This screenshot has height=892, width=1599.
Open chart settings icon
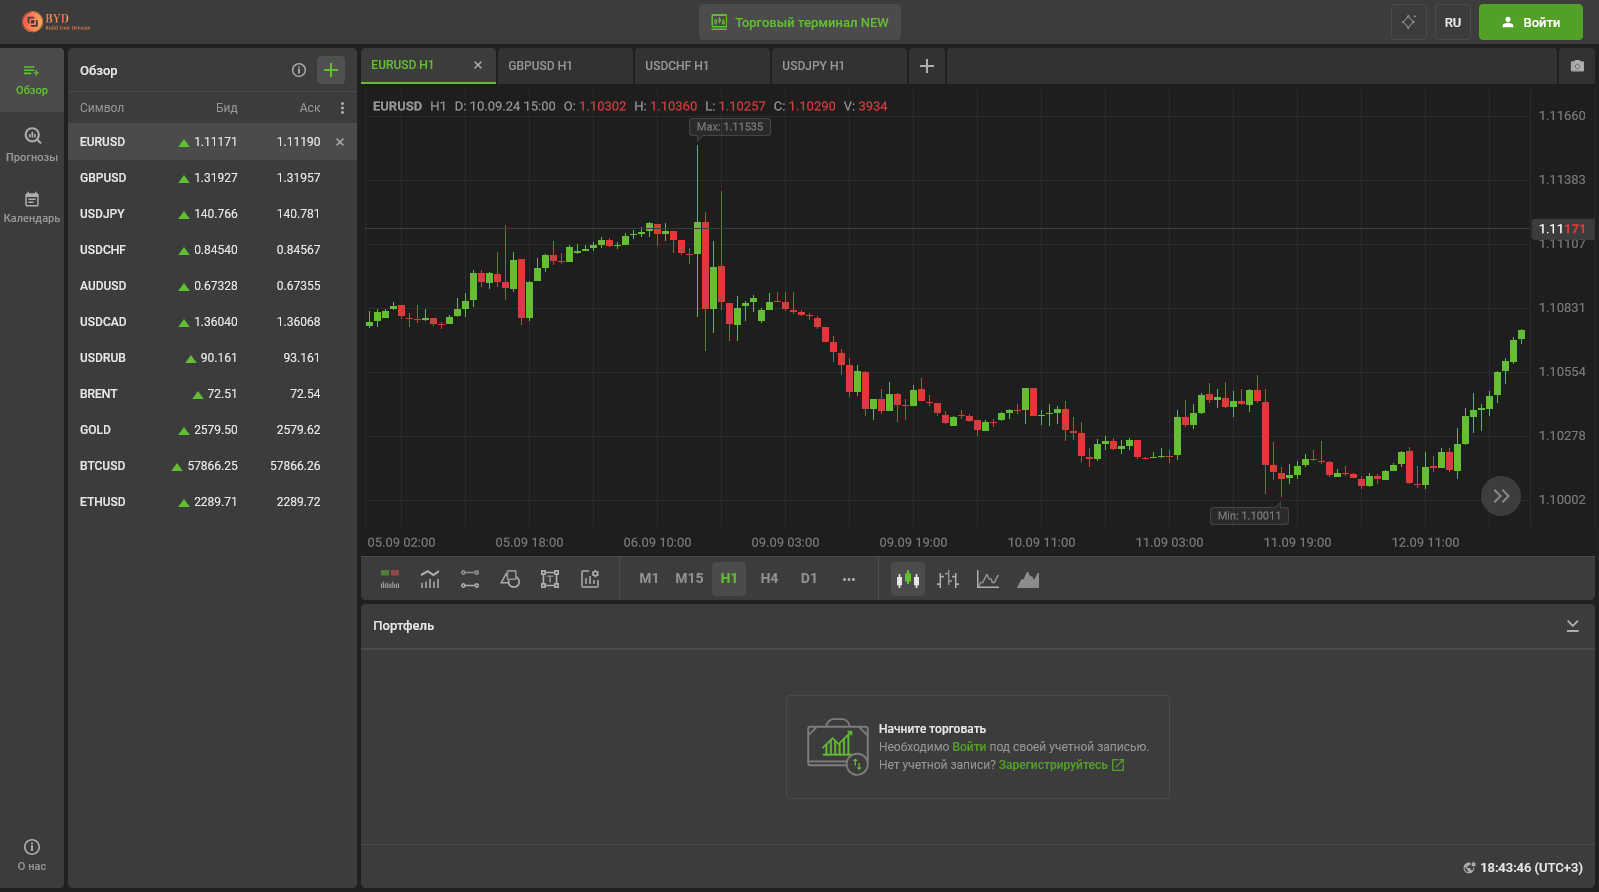(590, 579)
